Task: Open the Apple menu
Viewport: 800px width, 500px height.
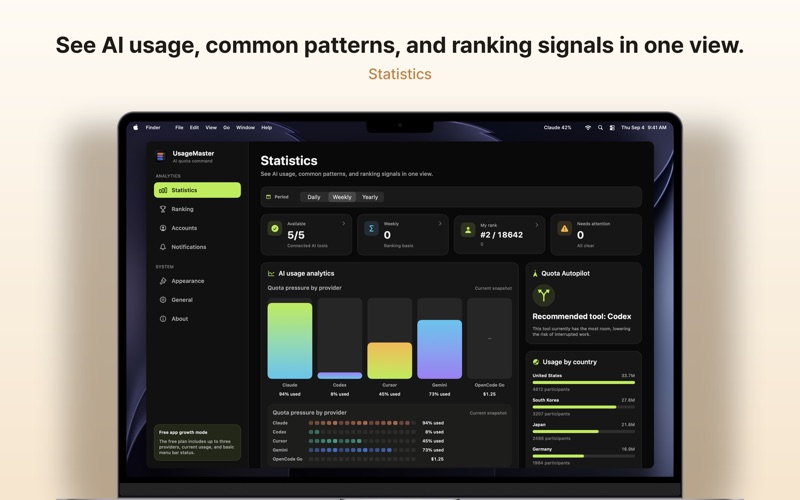Action: pyautogui.click(x=135, y=128)
